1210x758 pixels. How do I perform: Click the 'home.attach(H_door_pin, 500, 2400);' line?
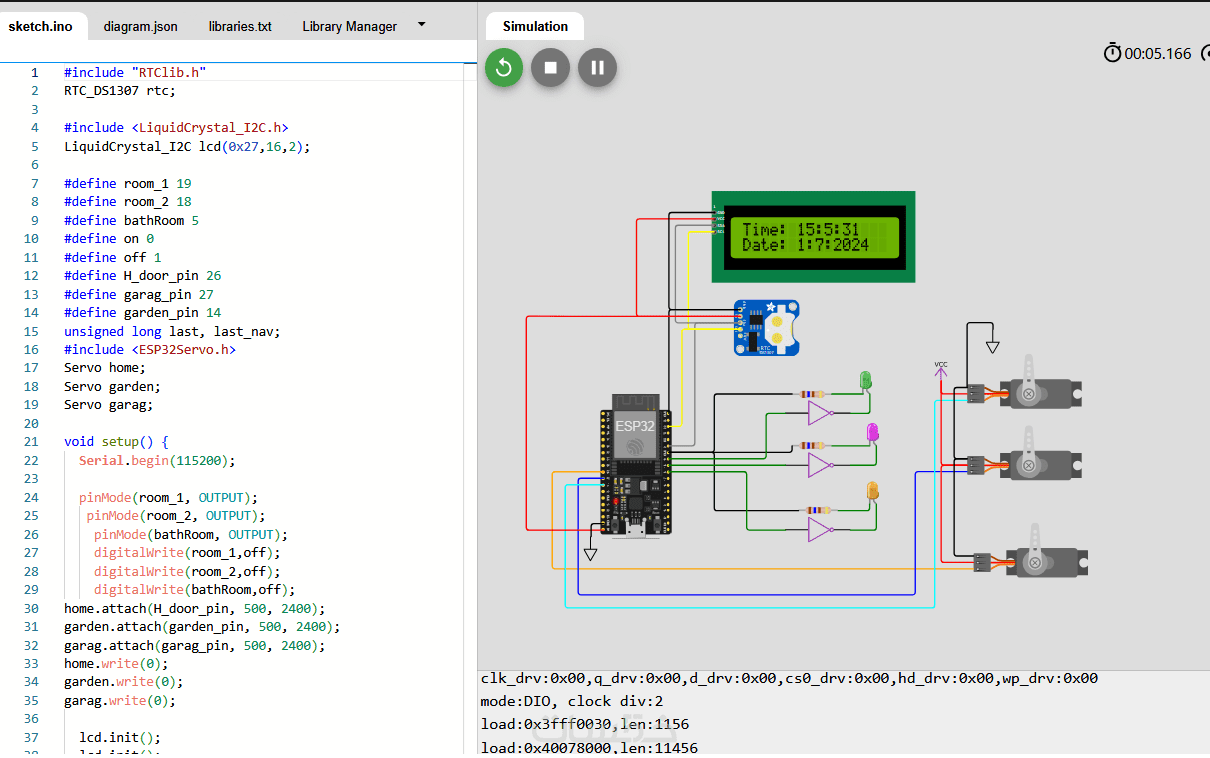pos(194,608)
